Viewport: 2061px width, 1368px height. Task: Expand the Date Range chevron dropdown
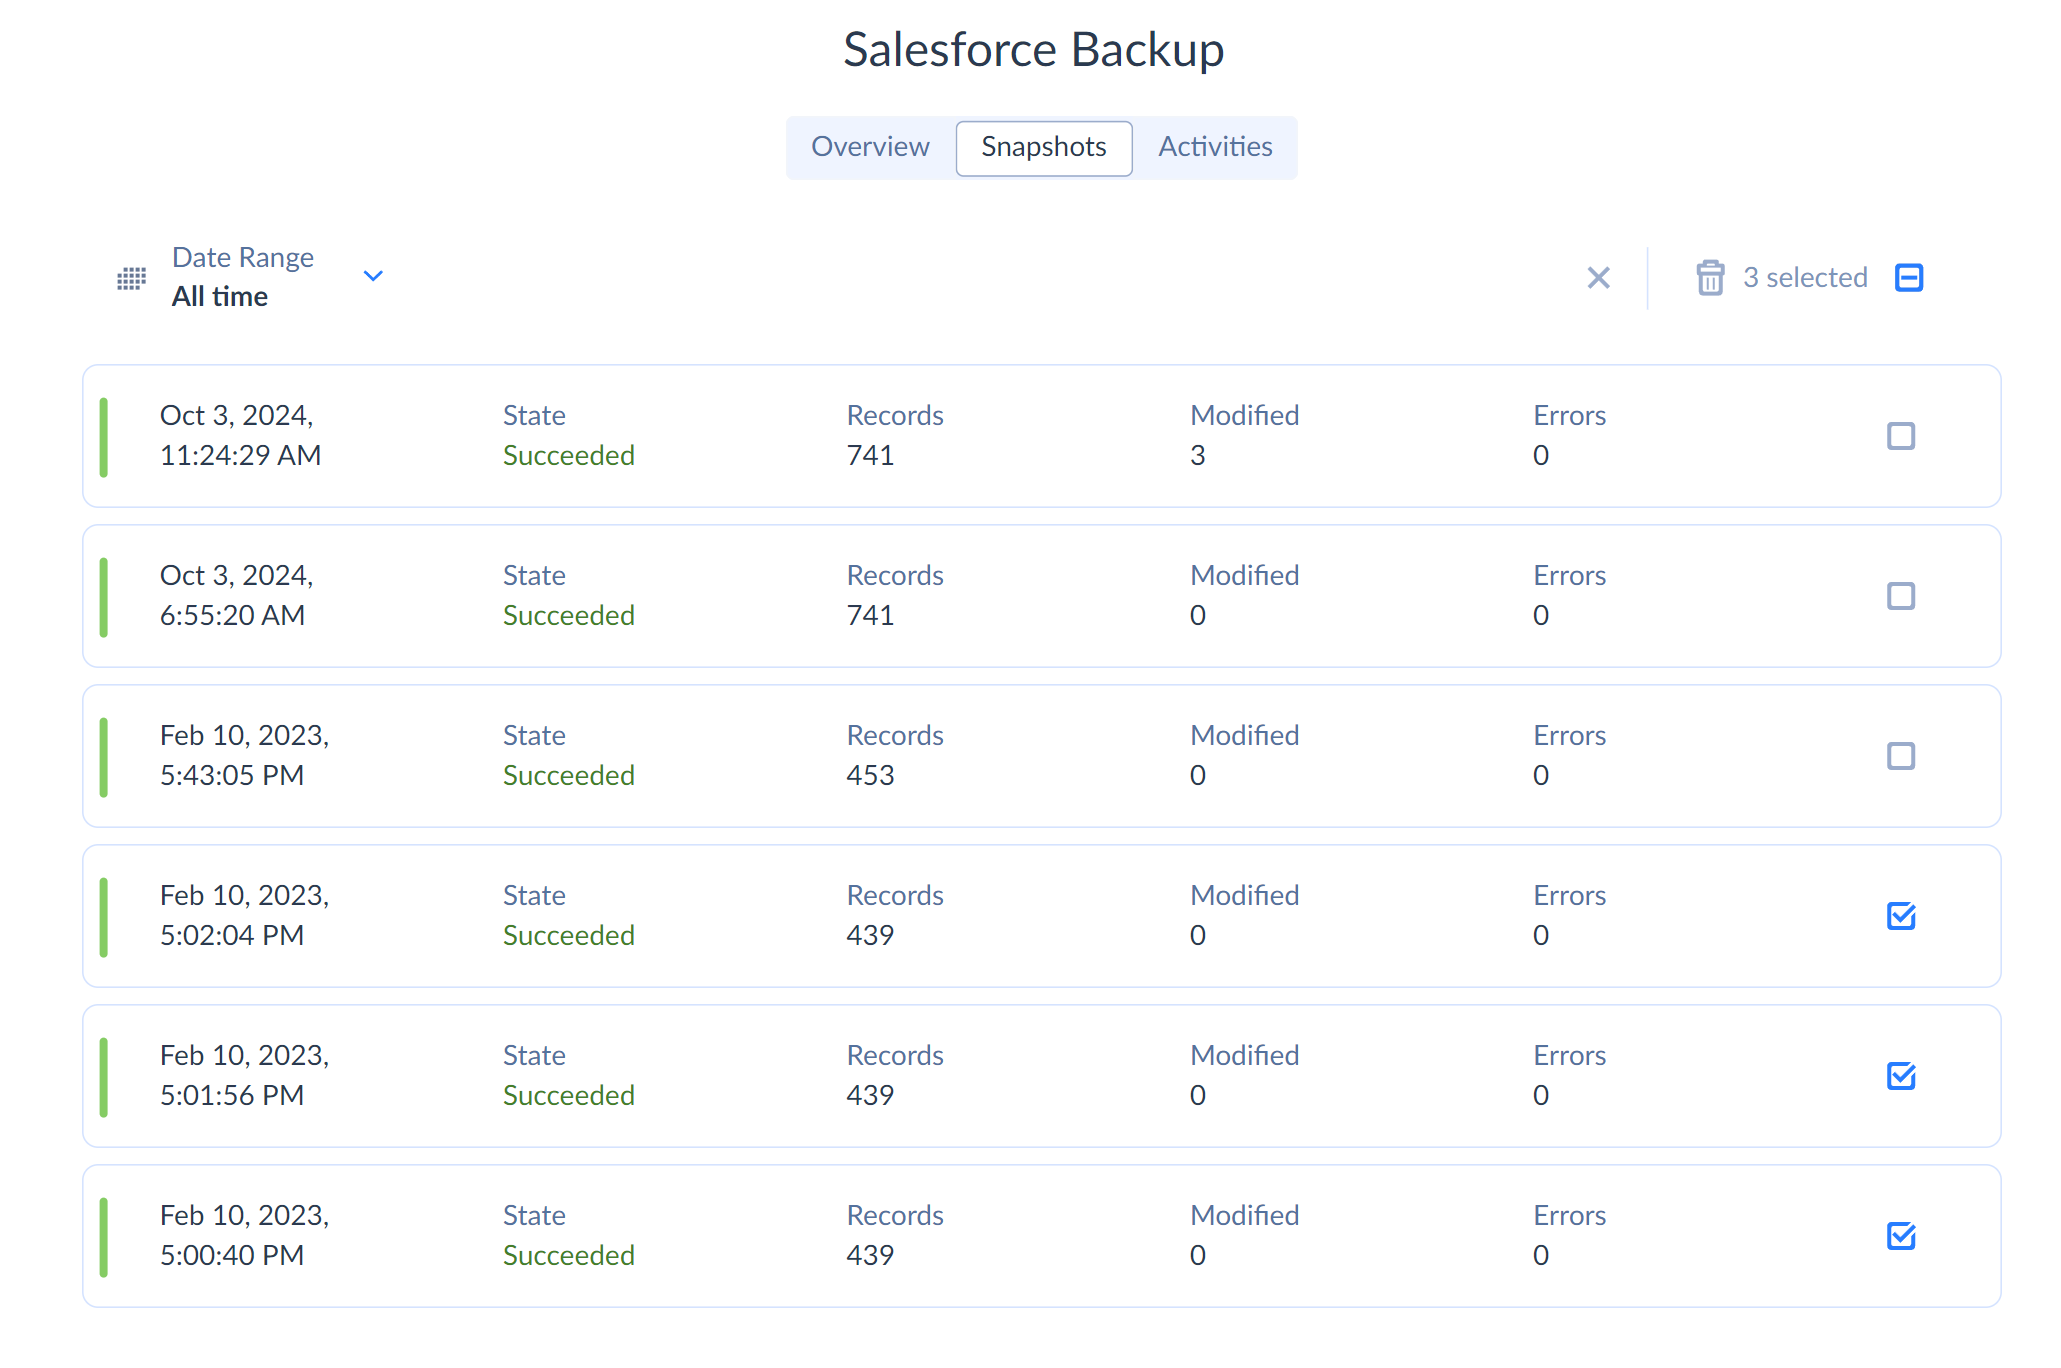(373, 276)
